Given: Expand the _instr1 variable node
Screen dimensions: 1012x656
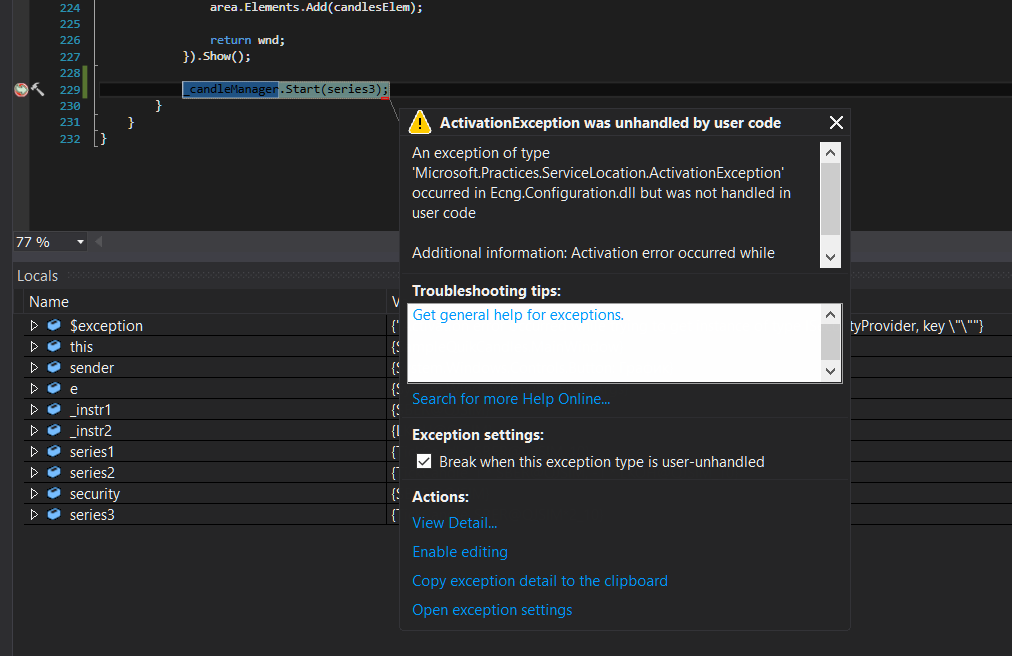Looking at the screenshot, I should click(34, 410).
